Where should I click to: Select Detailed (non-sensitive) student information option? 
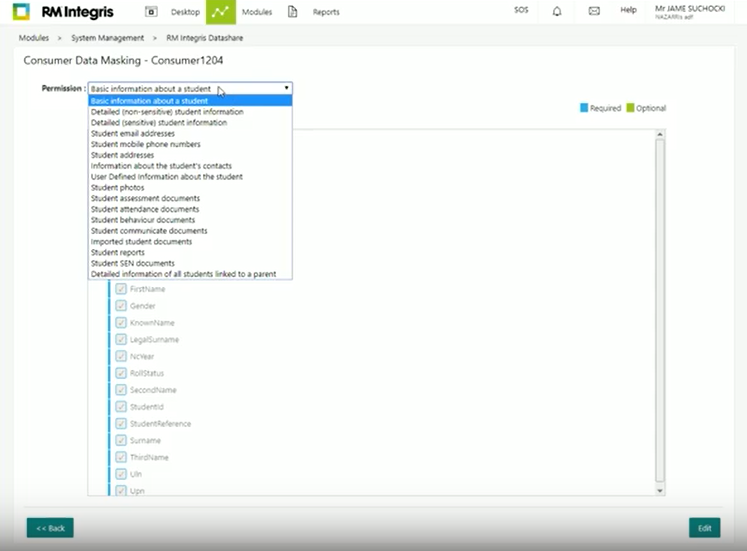[x=190, y=111]
